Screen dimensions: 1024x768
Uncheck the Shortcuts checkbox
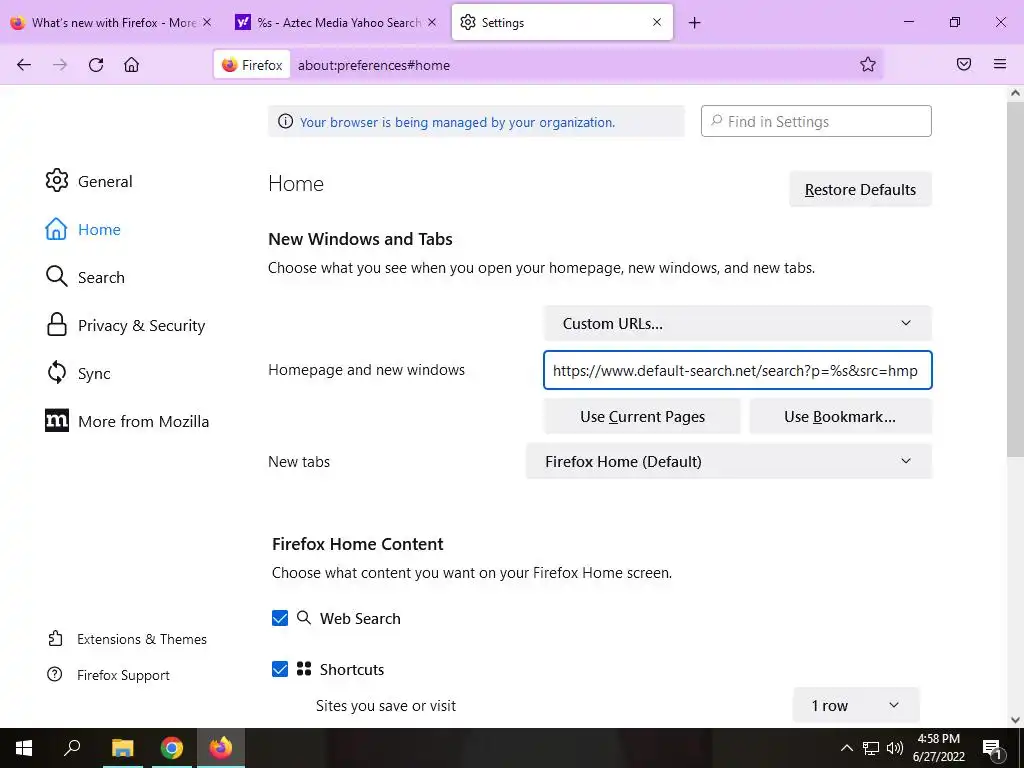pyautogui.click(x=280, y=669)
